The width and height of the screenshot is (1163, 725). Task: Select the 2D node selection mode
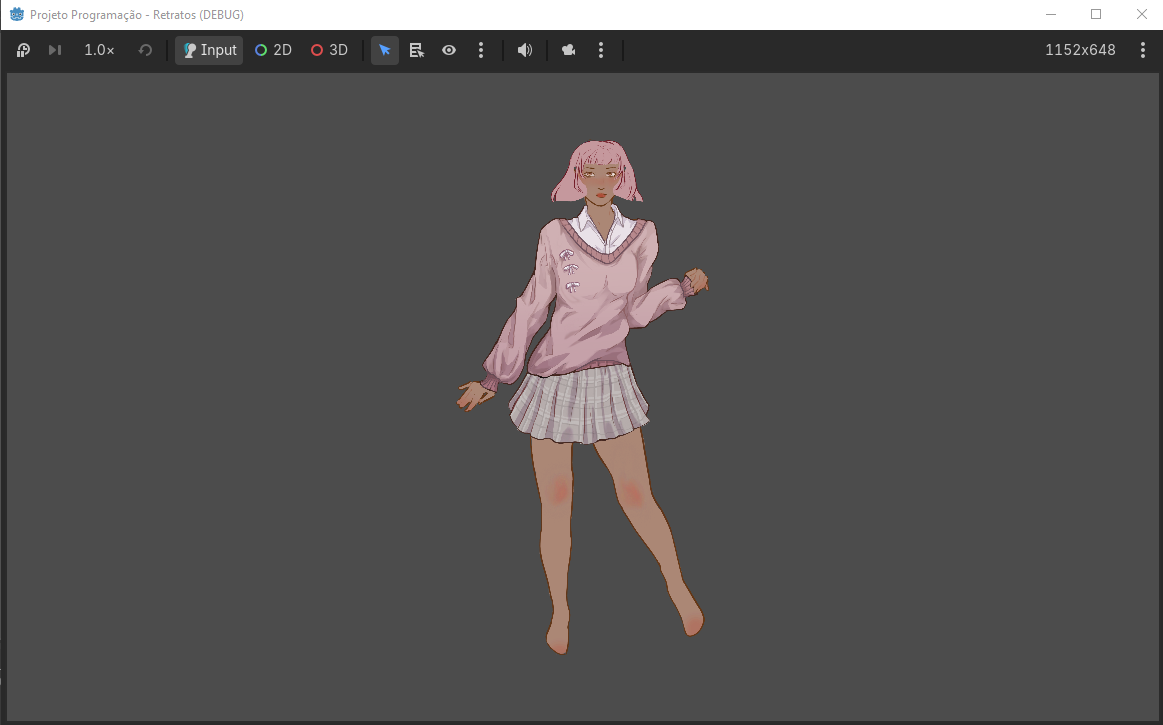(273, 50)
